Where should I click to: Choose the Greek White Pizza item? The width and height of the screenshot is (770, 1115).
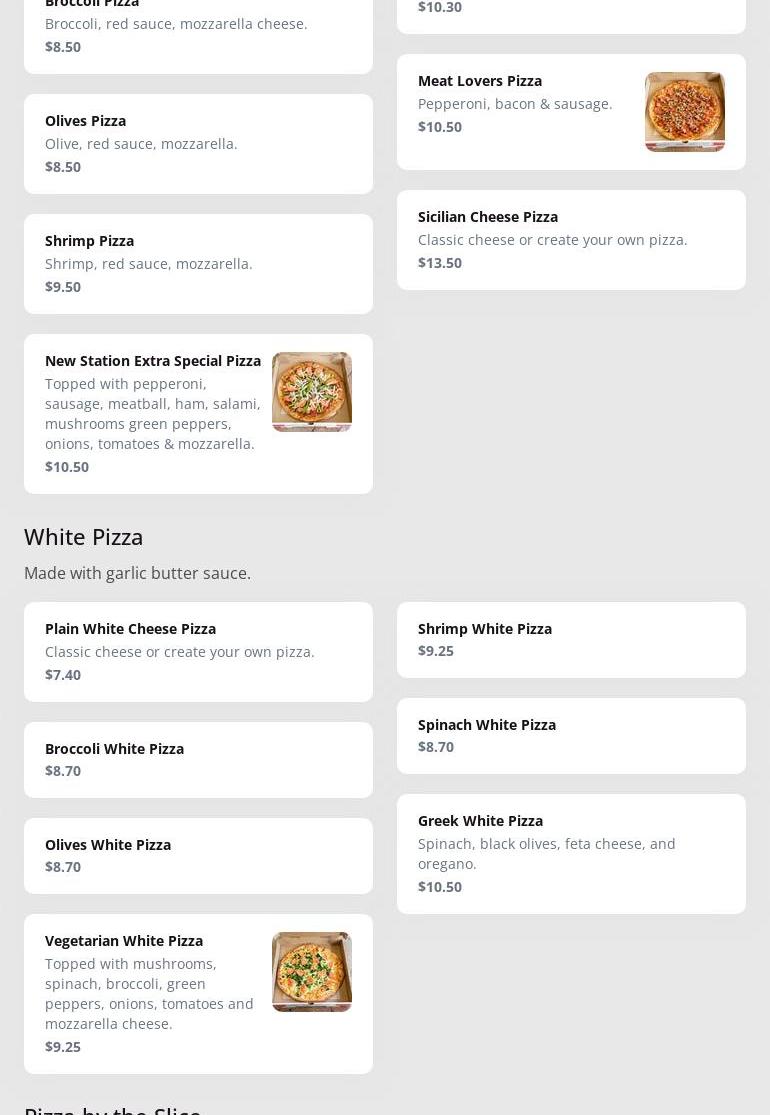pyautogui.click(x=571, y=854)
